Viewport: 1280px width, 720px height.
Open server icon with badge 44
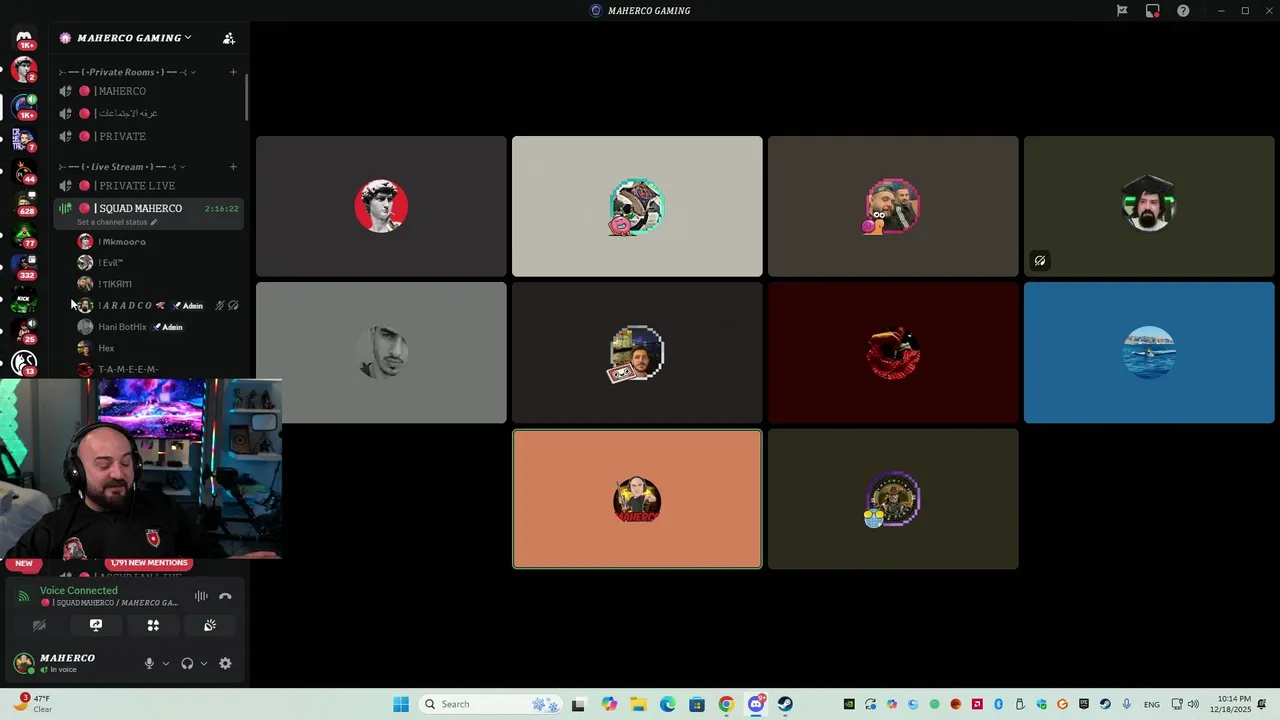24,171
